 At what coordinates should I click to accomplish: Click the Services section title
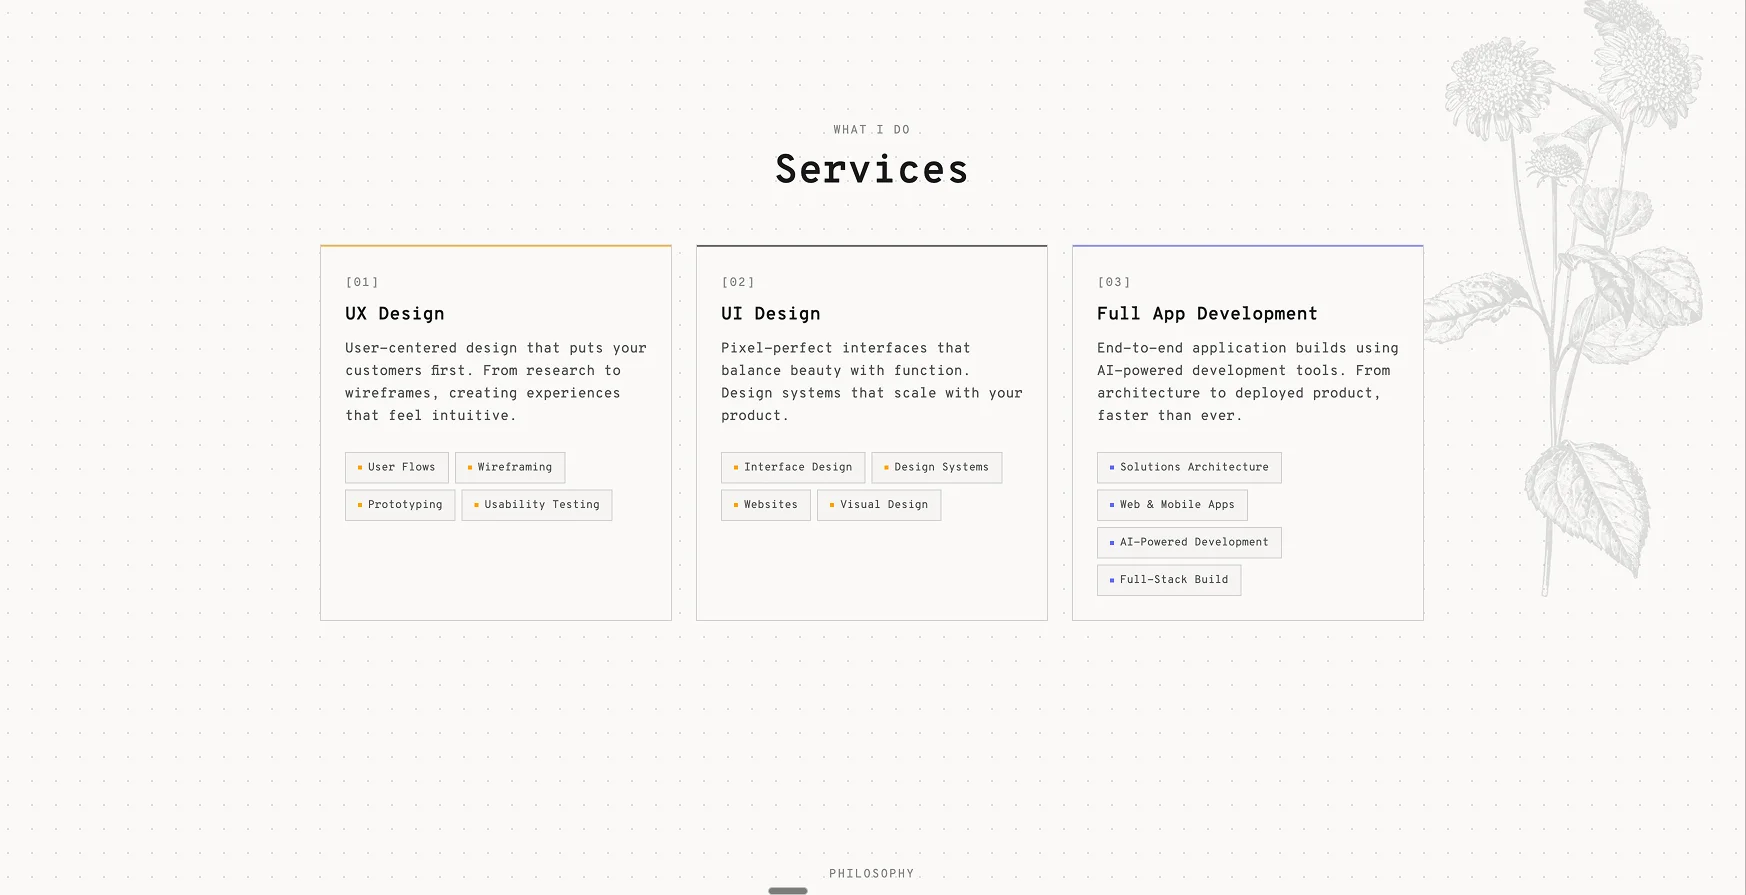pos(872,169)
